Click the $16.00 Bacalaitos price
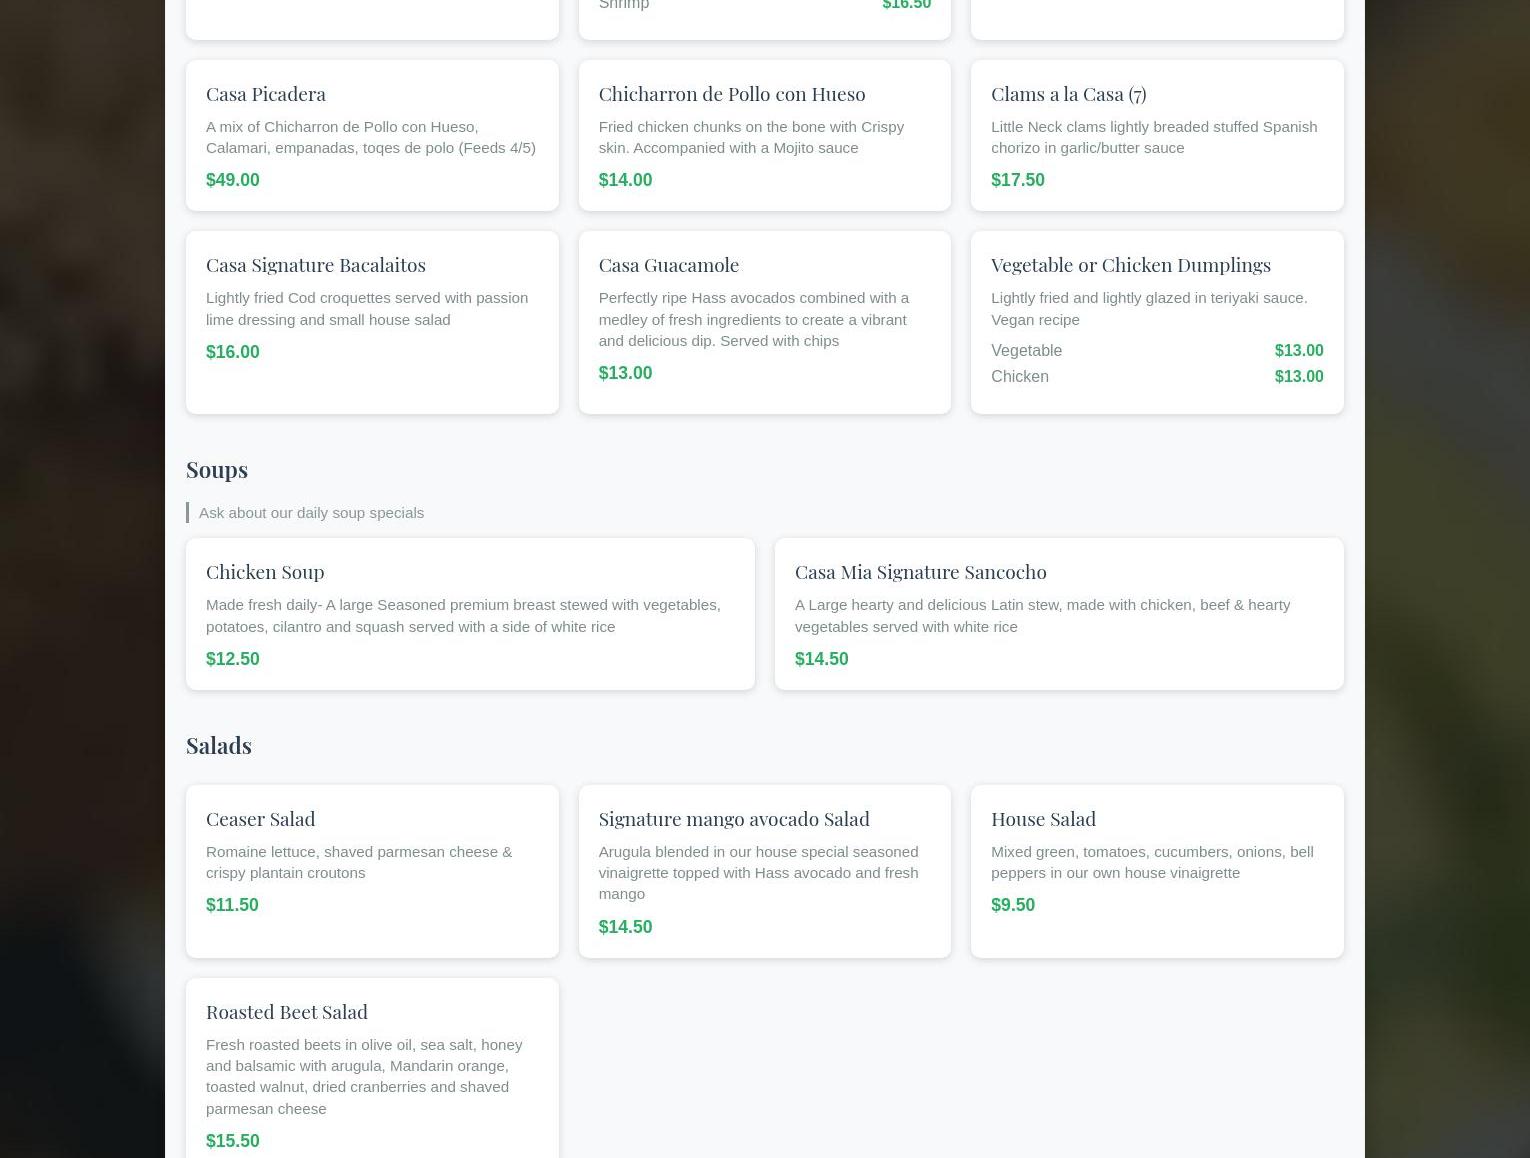Screen dimensions: 1530x1158 point(232,352)
